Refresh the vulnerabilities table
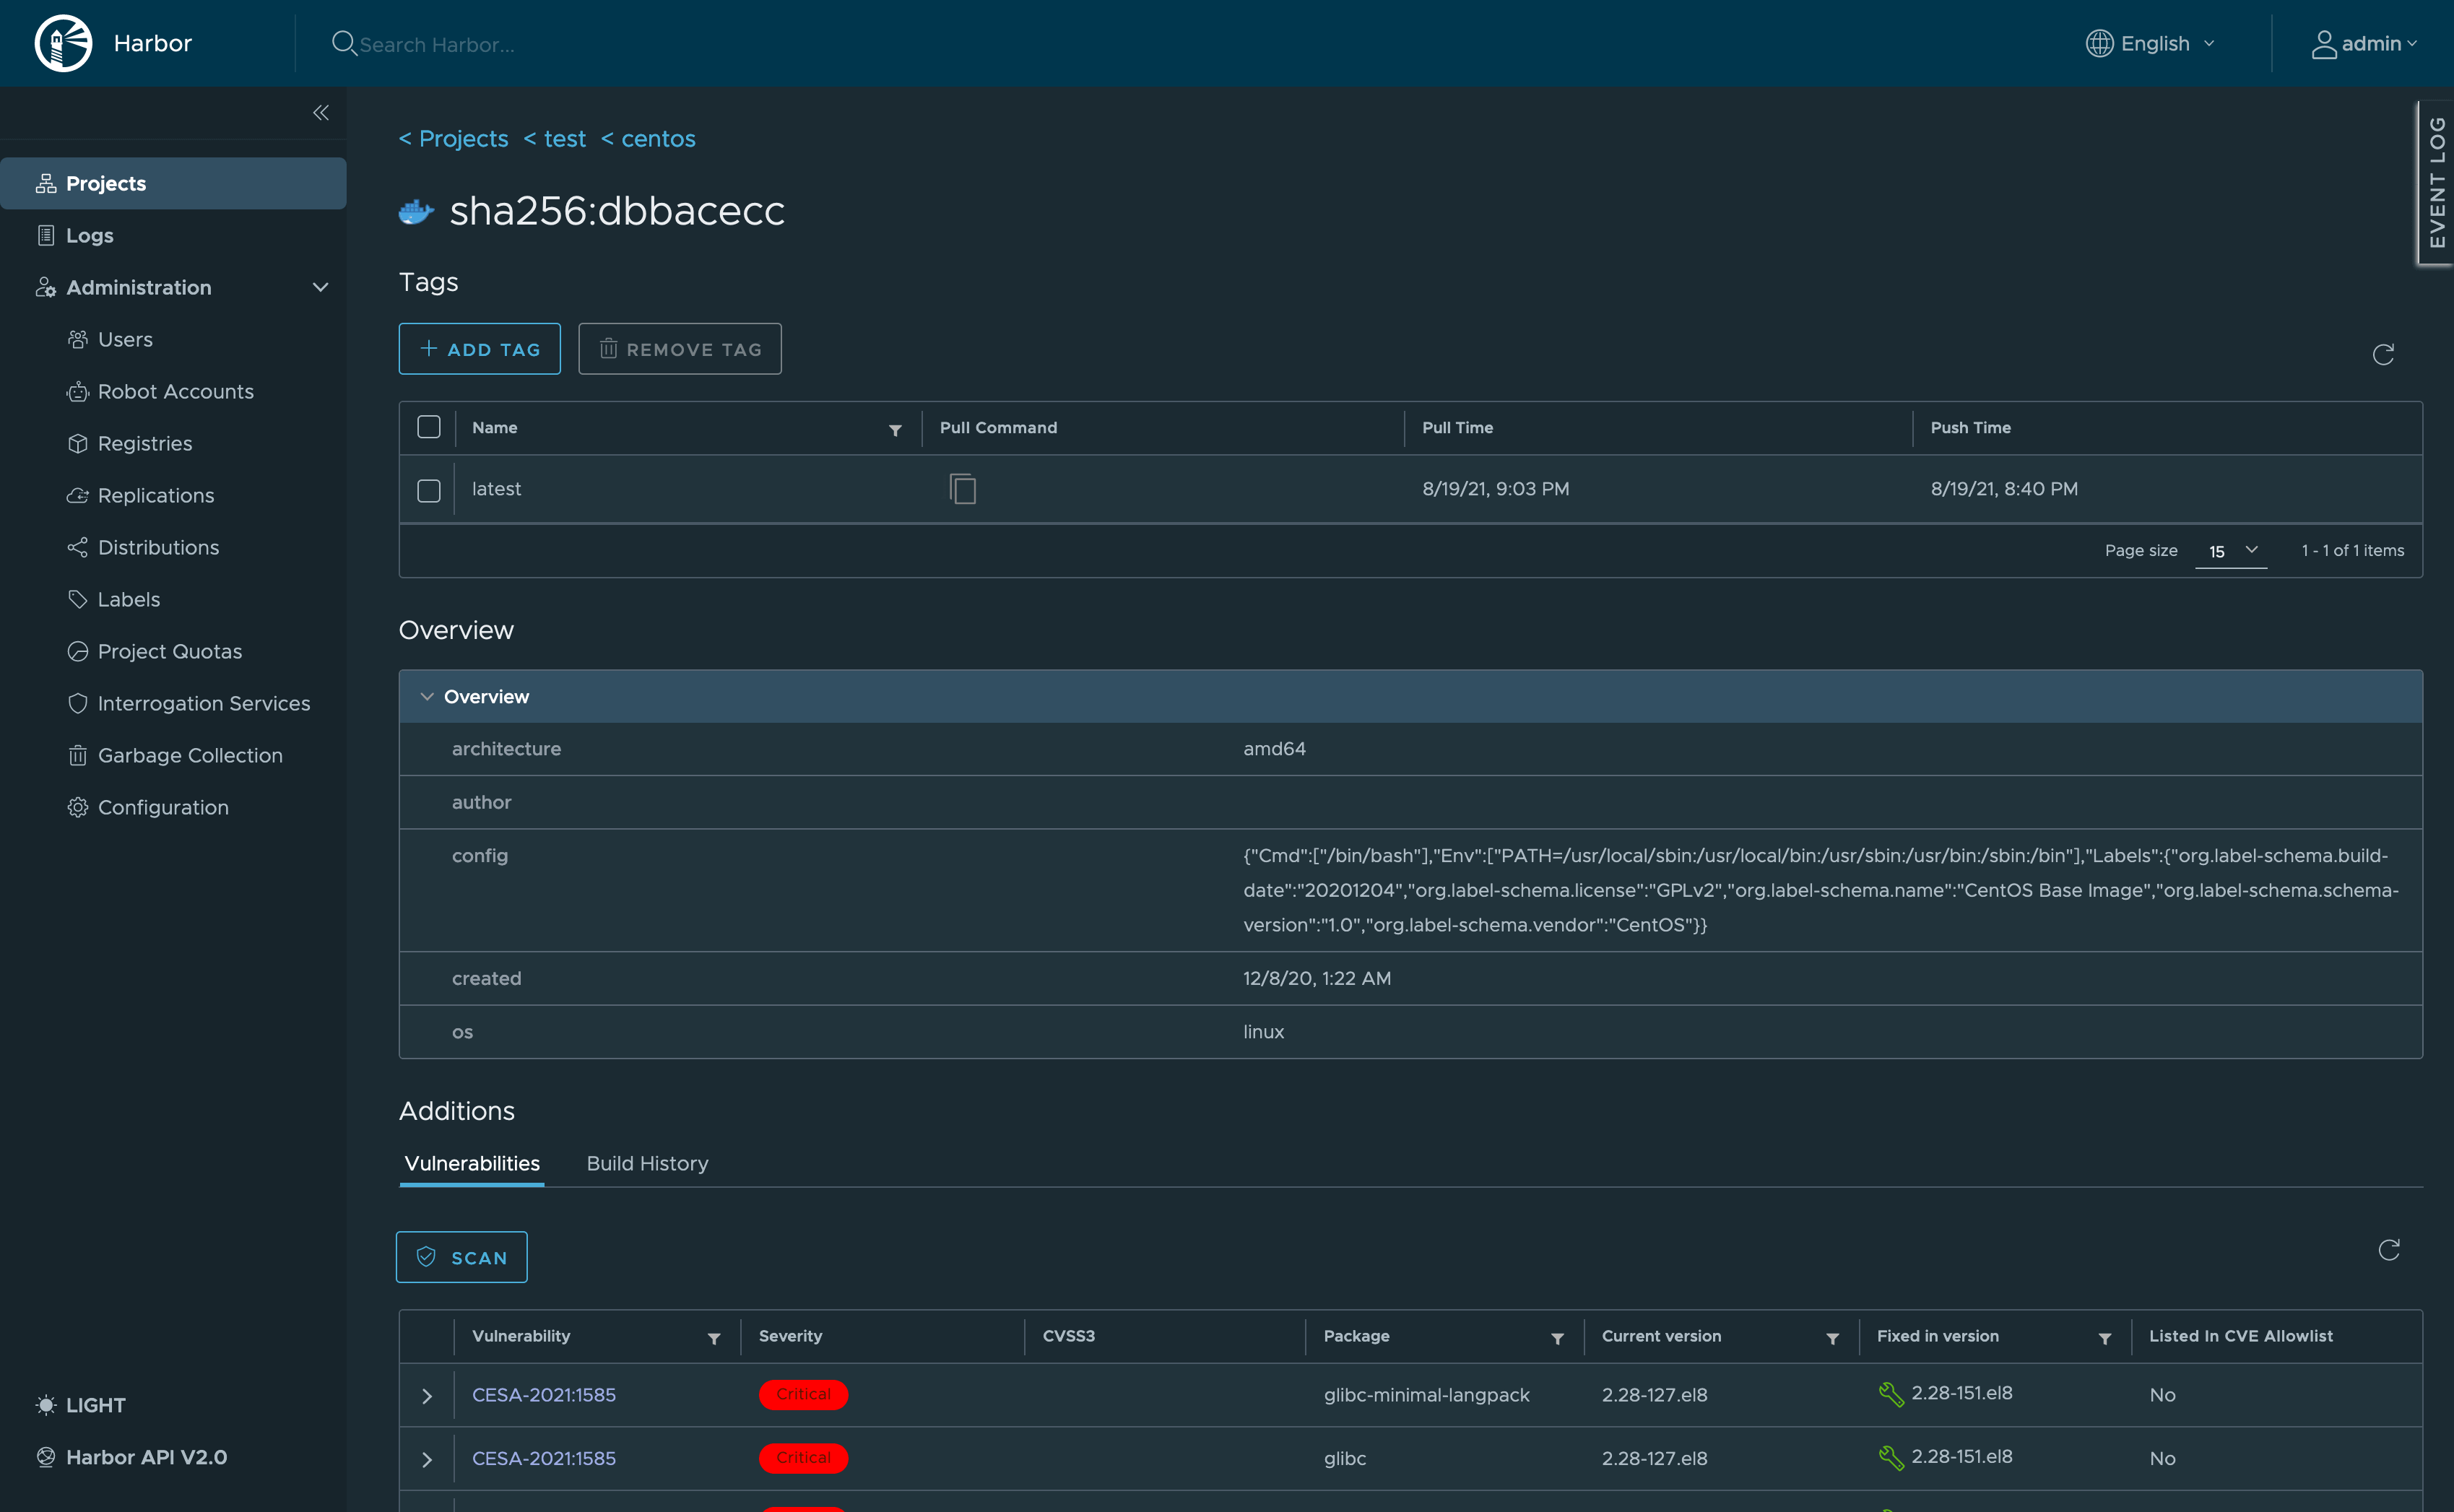This screenshot has height=1512, width=2454. coord(2388,1250)
